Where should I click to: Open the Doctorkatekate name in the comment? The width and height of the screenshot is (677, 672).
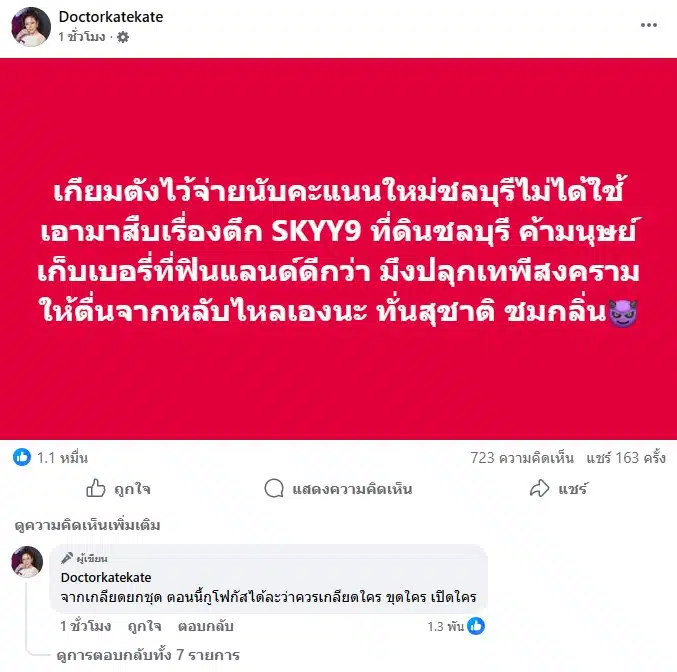(106, 577)
